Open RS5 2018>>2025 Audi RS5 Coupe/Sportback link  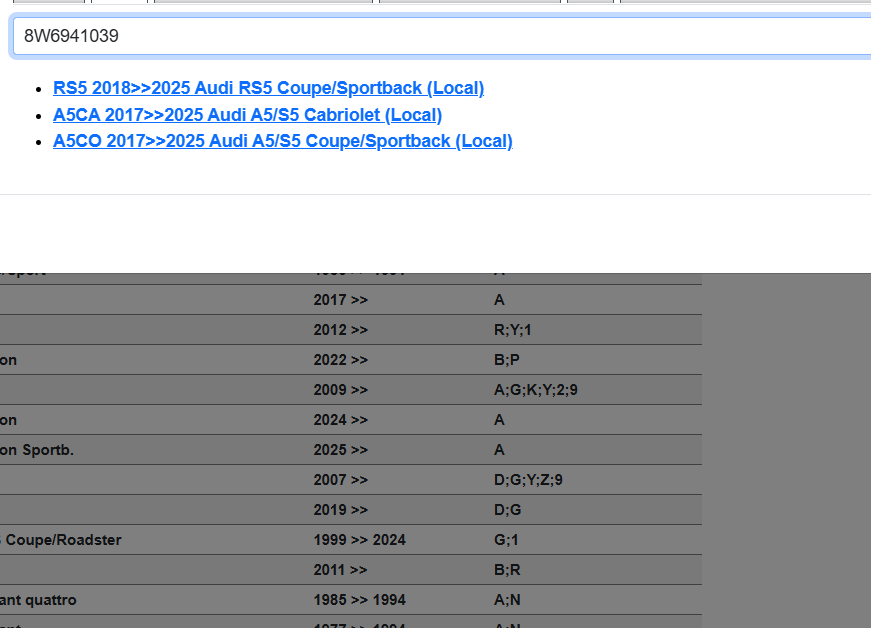click(x=268, y=88)
